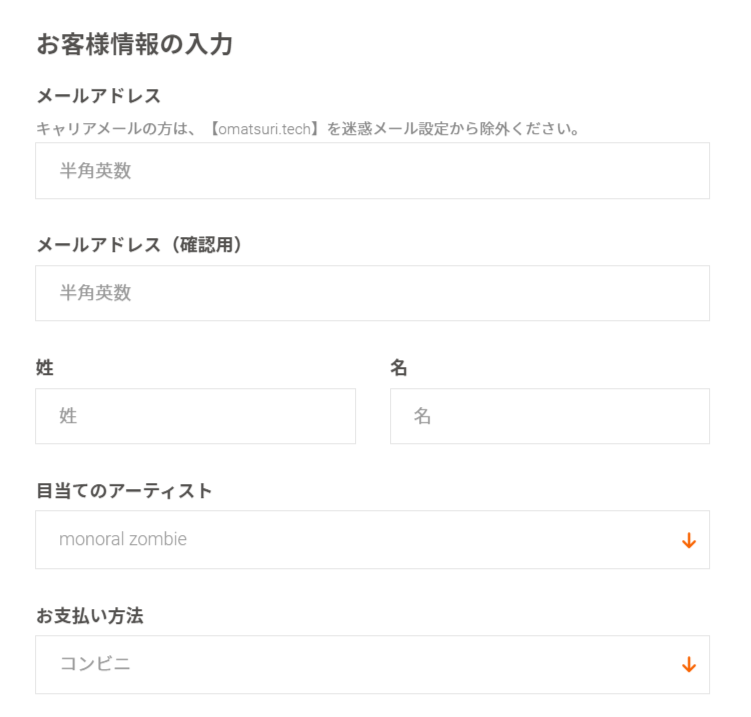Click the お支払い方法 label
Viewport: 751px width, 717px height.
[90, 616]
